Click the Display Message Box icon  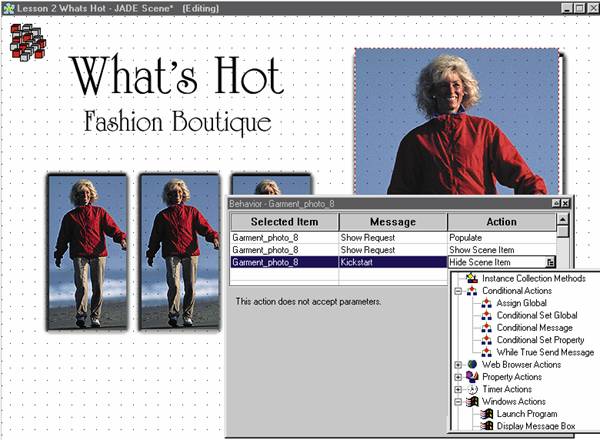pos(487,426)
